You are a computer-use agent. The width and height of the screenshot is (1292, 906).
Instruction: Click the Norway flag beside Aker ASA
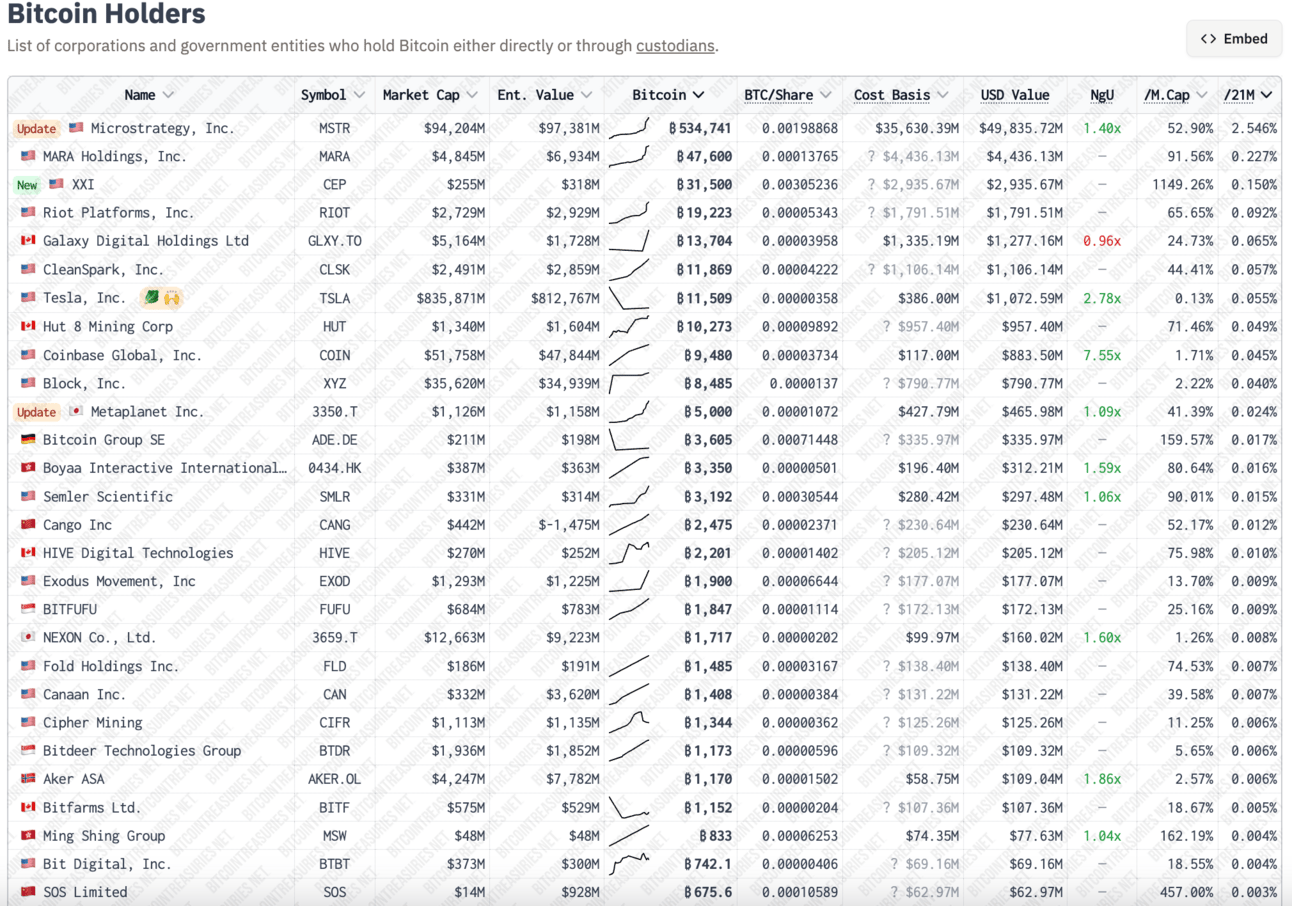pyautogui.click(x=28, y=779)
